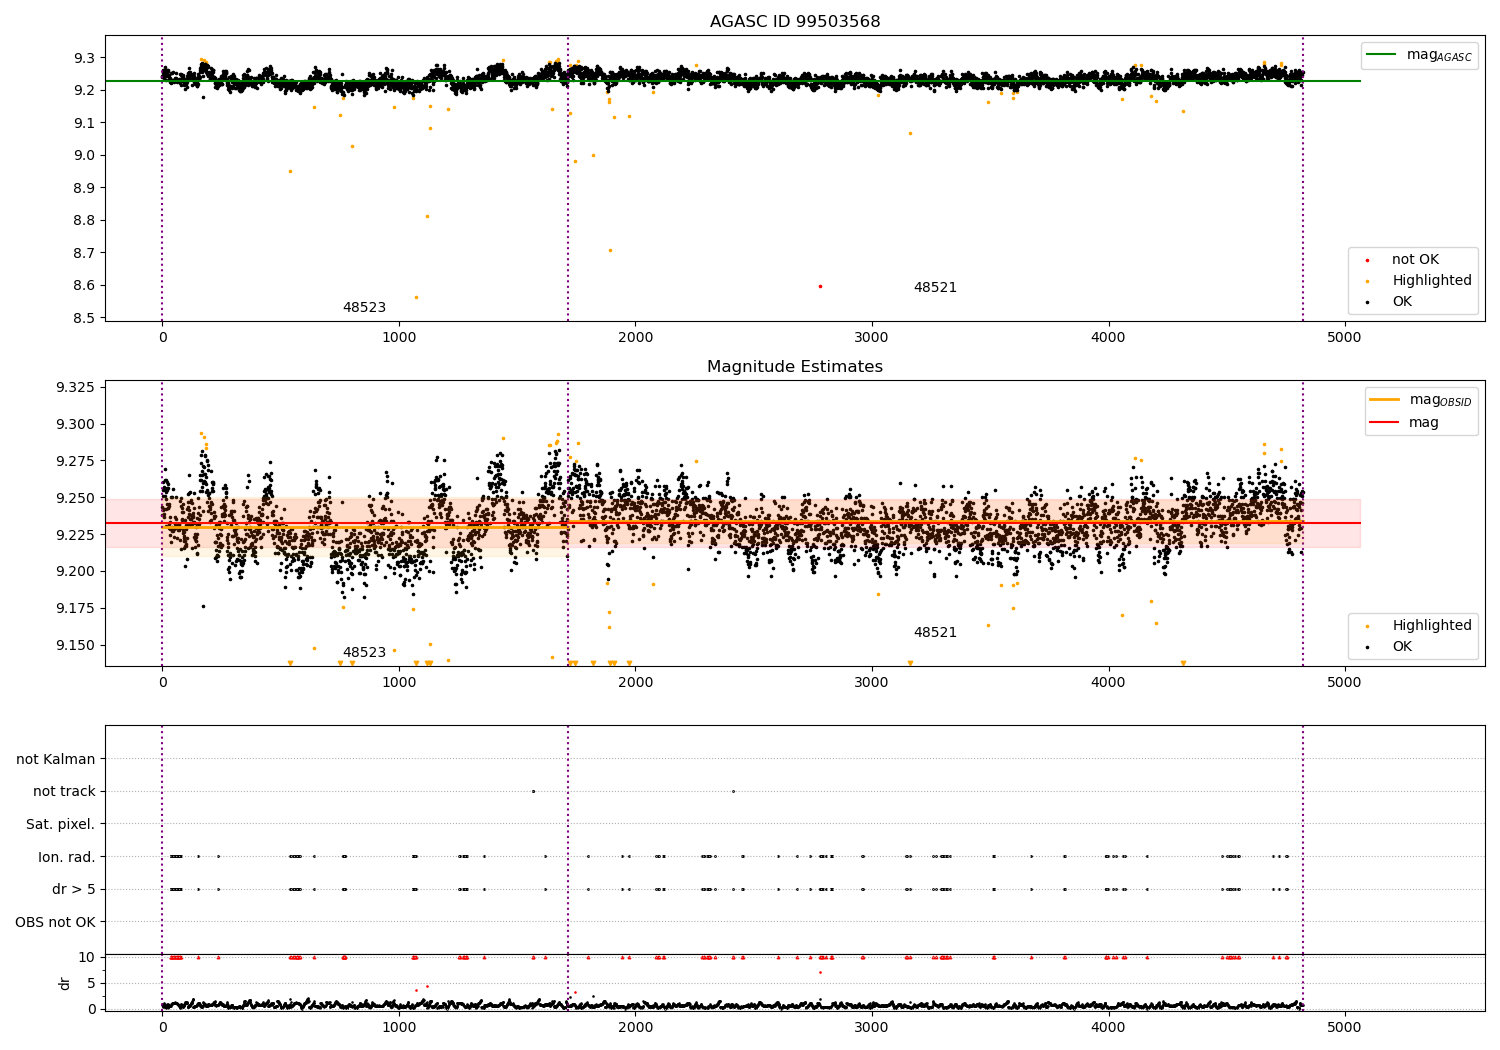Screen dimensions: 1500x1050
Task: Click the 8.6 tick on top plot
Action: click(x=85, y=285)
